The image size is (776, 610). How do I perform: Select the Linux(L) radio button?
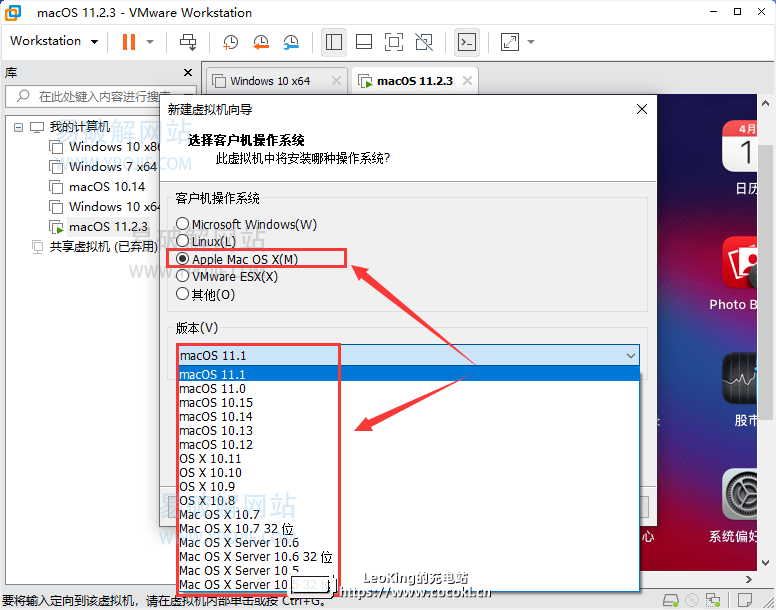[183, 241]
